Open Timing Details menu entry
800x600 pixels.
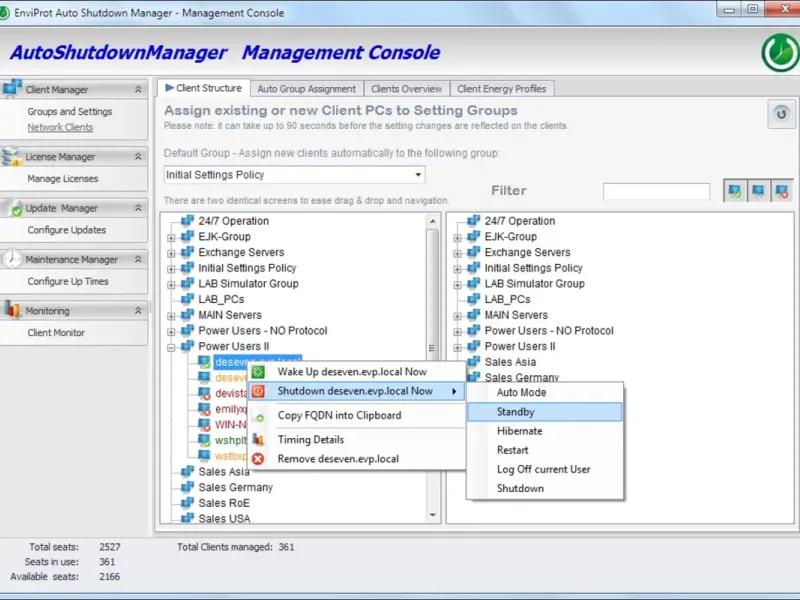click(x=356, y=439)
